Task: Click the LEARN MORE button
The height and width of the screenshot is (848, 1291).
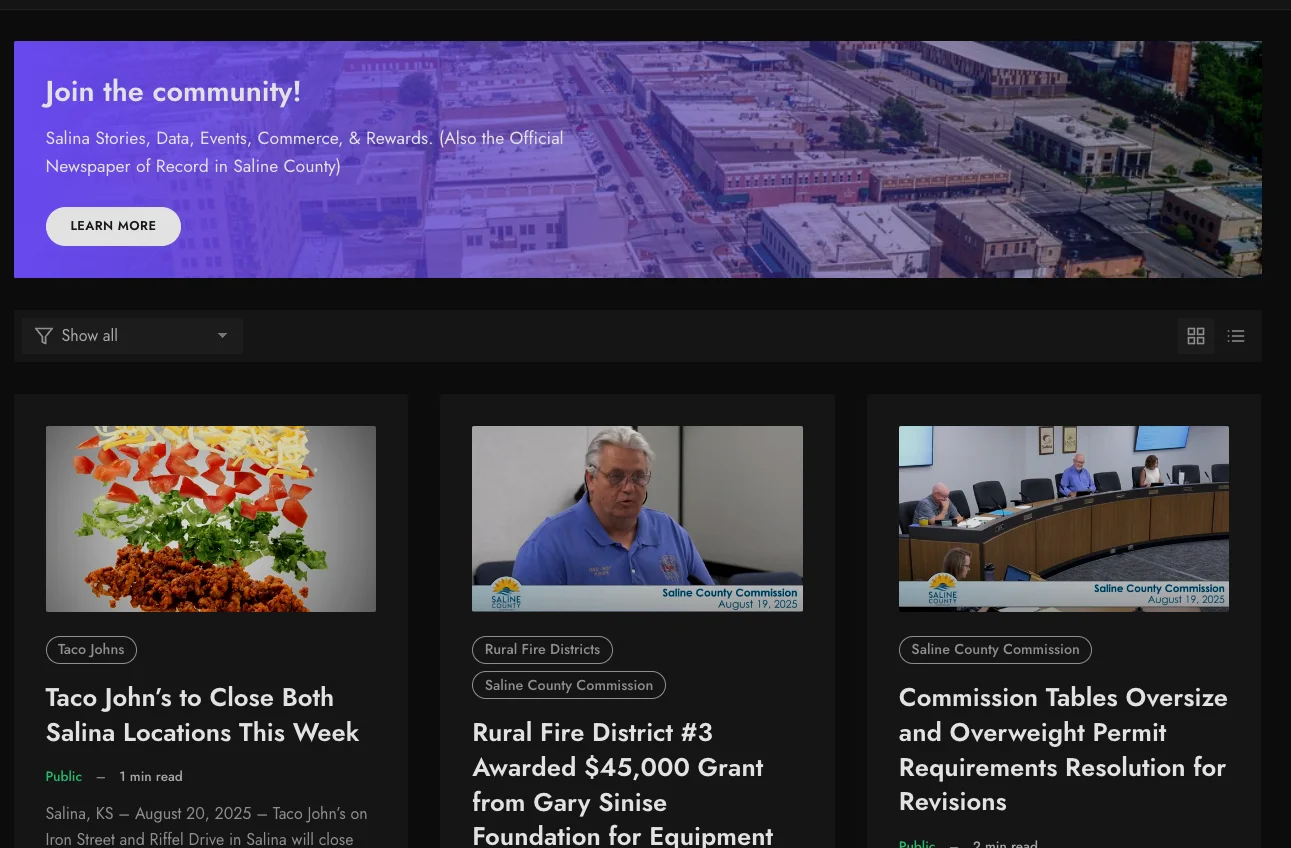Action: click(x=113, y=226)
